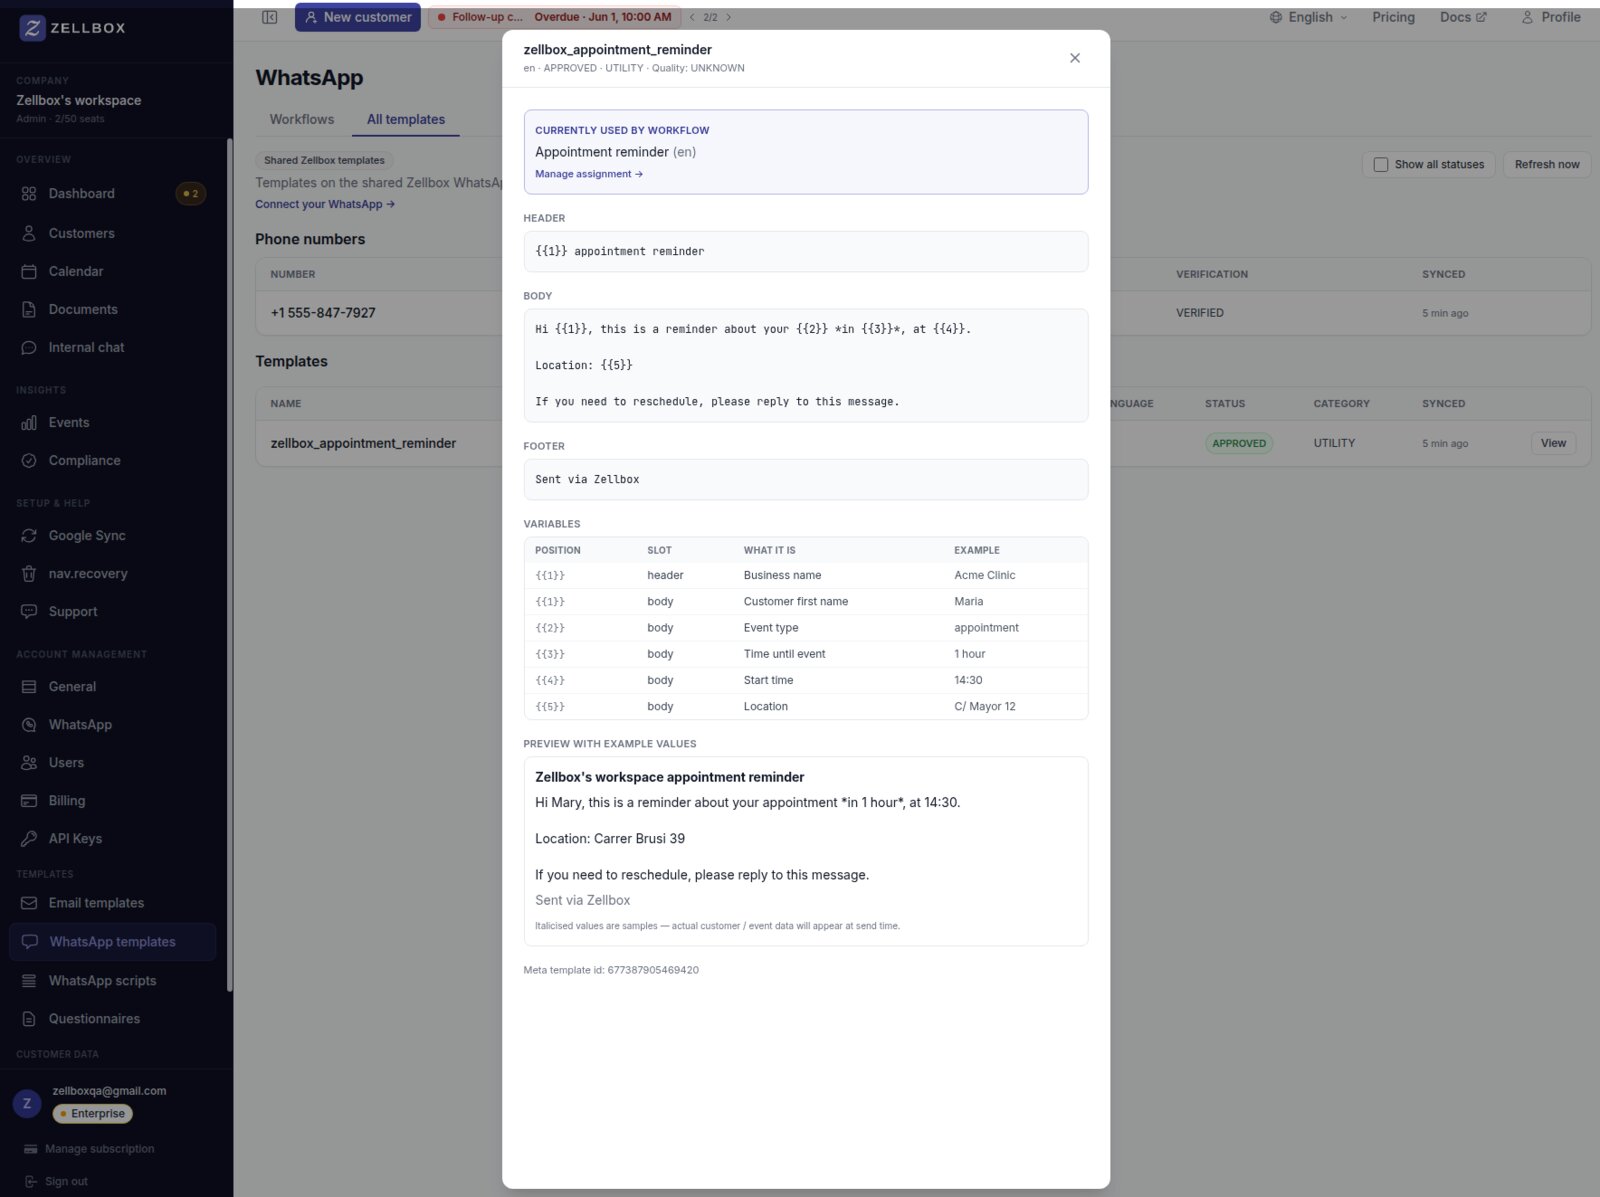
Task: Click the Meta template id text
Action: pyautogui.click(x=611, y=970)
